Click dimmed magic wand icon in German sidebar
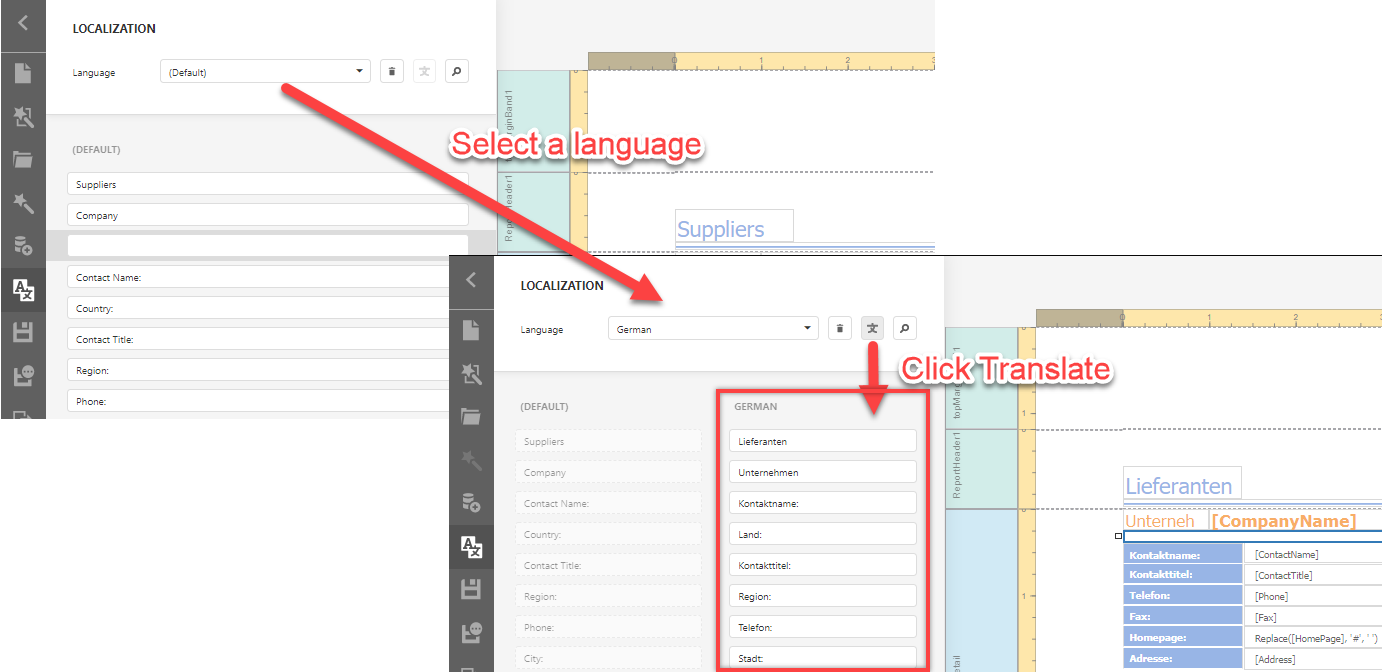The height and width of the screenshot is (672, 1382). pos(471,460)
